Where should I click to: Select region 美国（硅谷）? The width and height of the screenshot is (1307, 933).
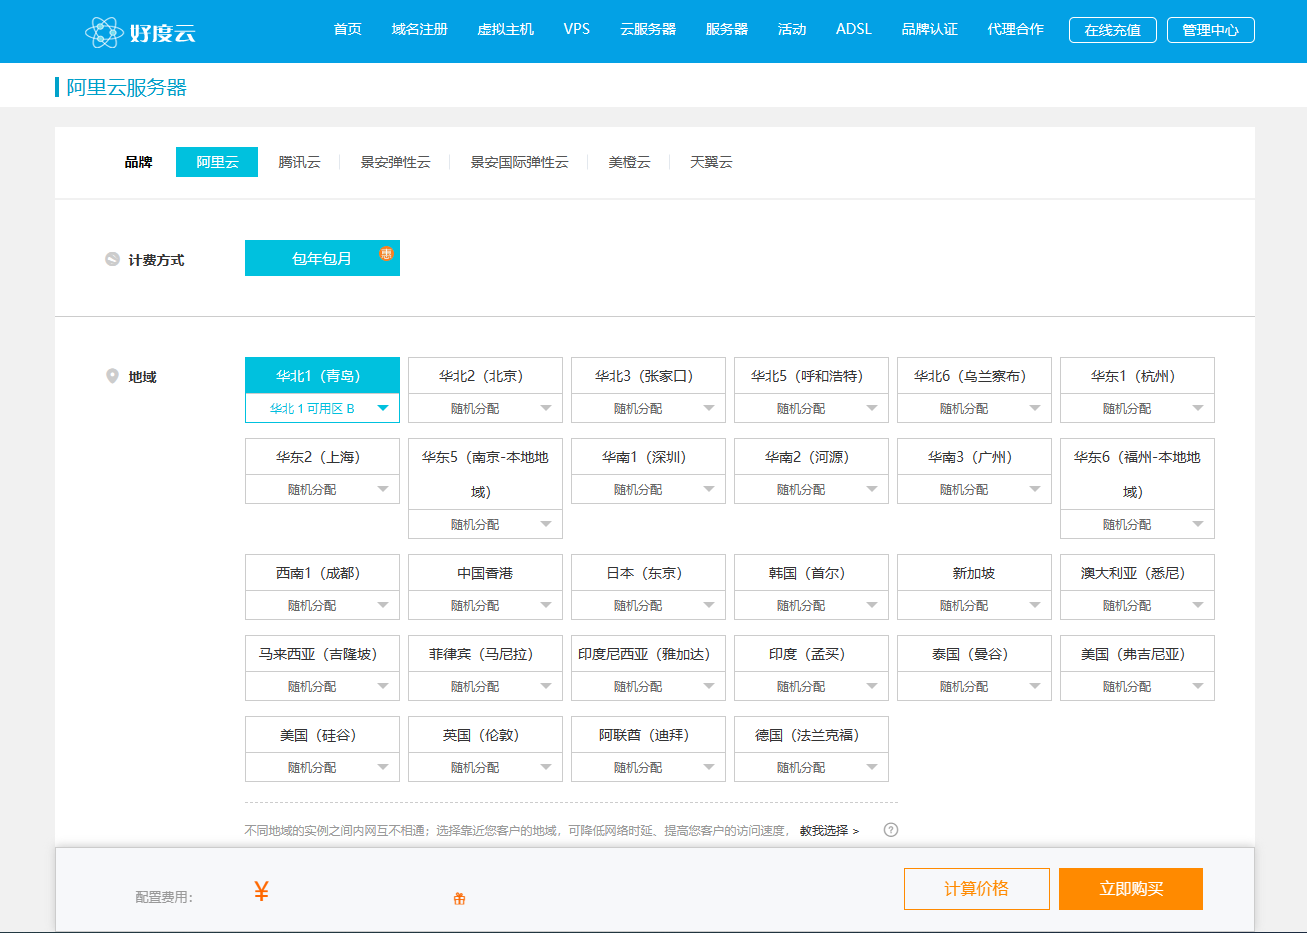pyautogui.click(x=322, y=735)
